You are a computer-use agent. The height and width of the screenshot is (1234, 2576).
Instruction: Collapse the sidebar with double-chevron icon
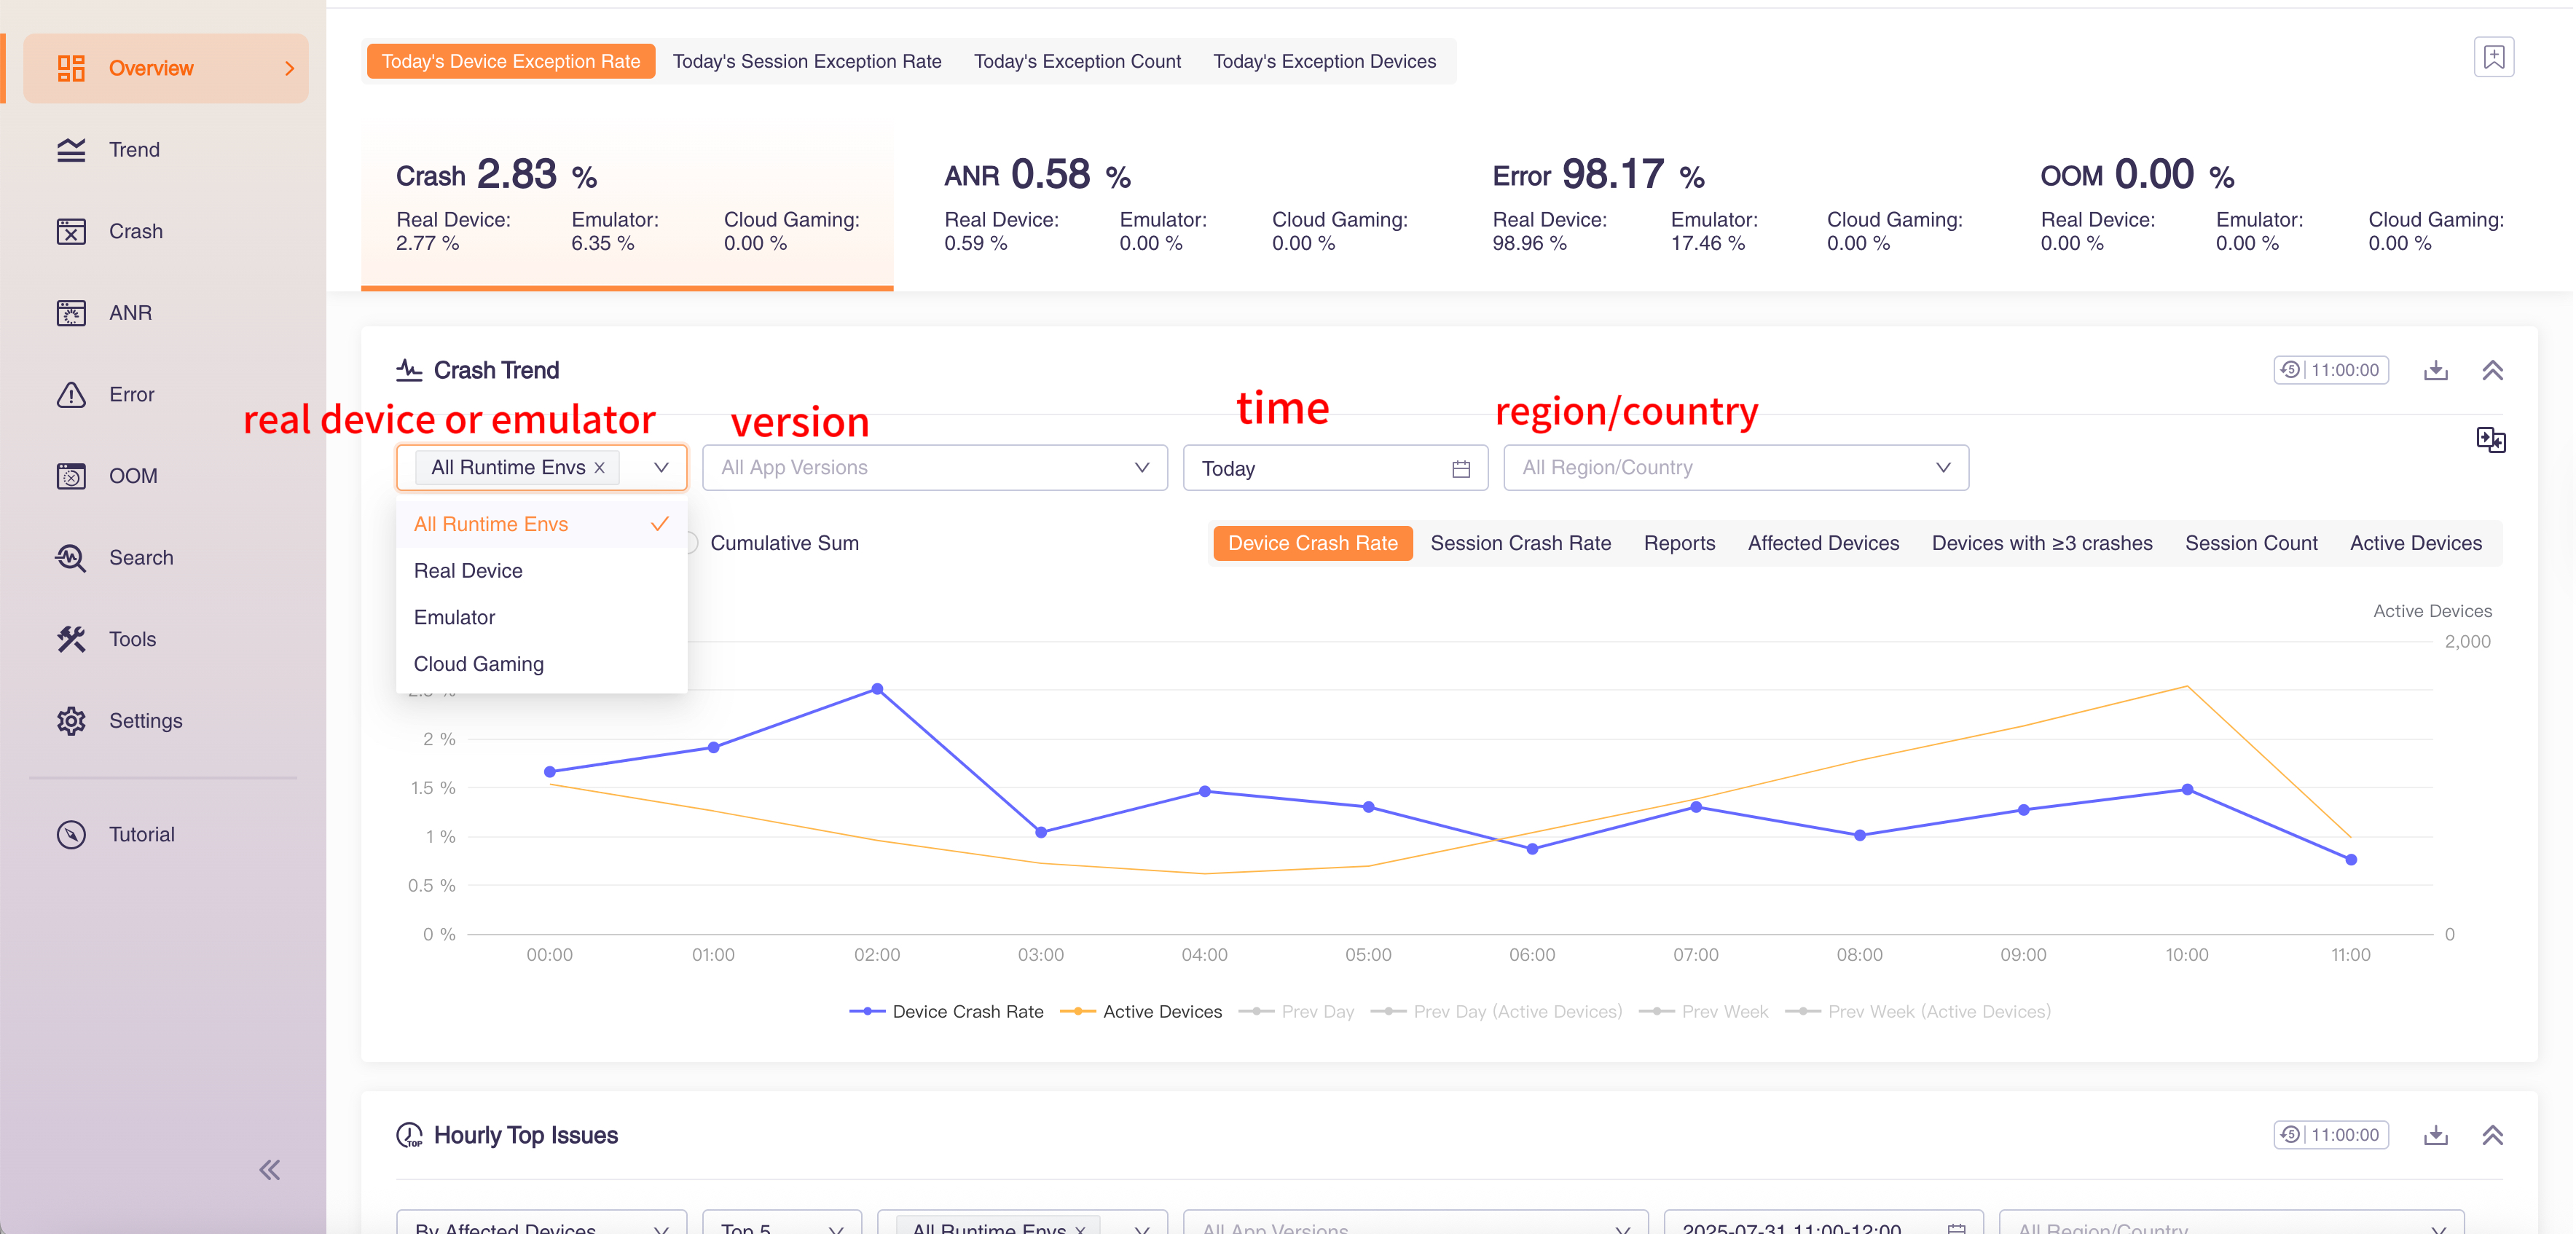(x=269, y=1170)
